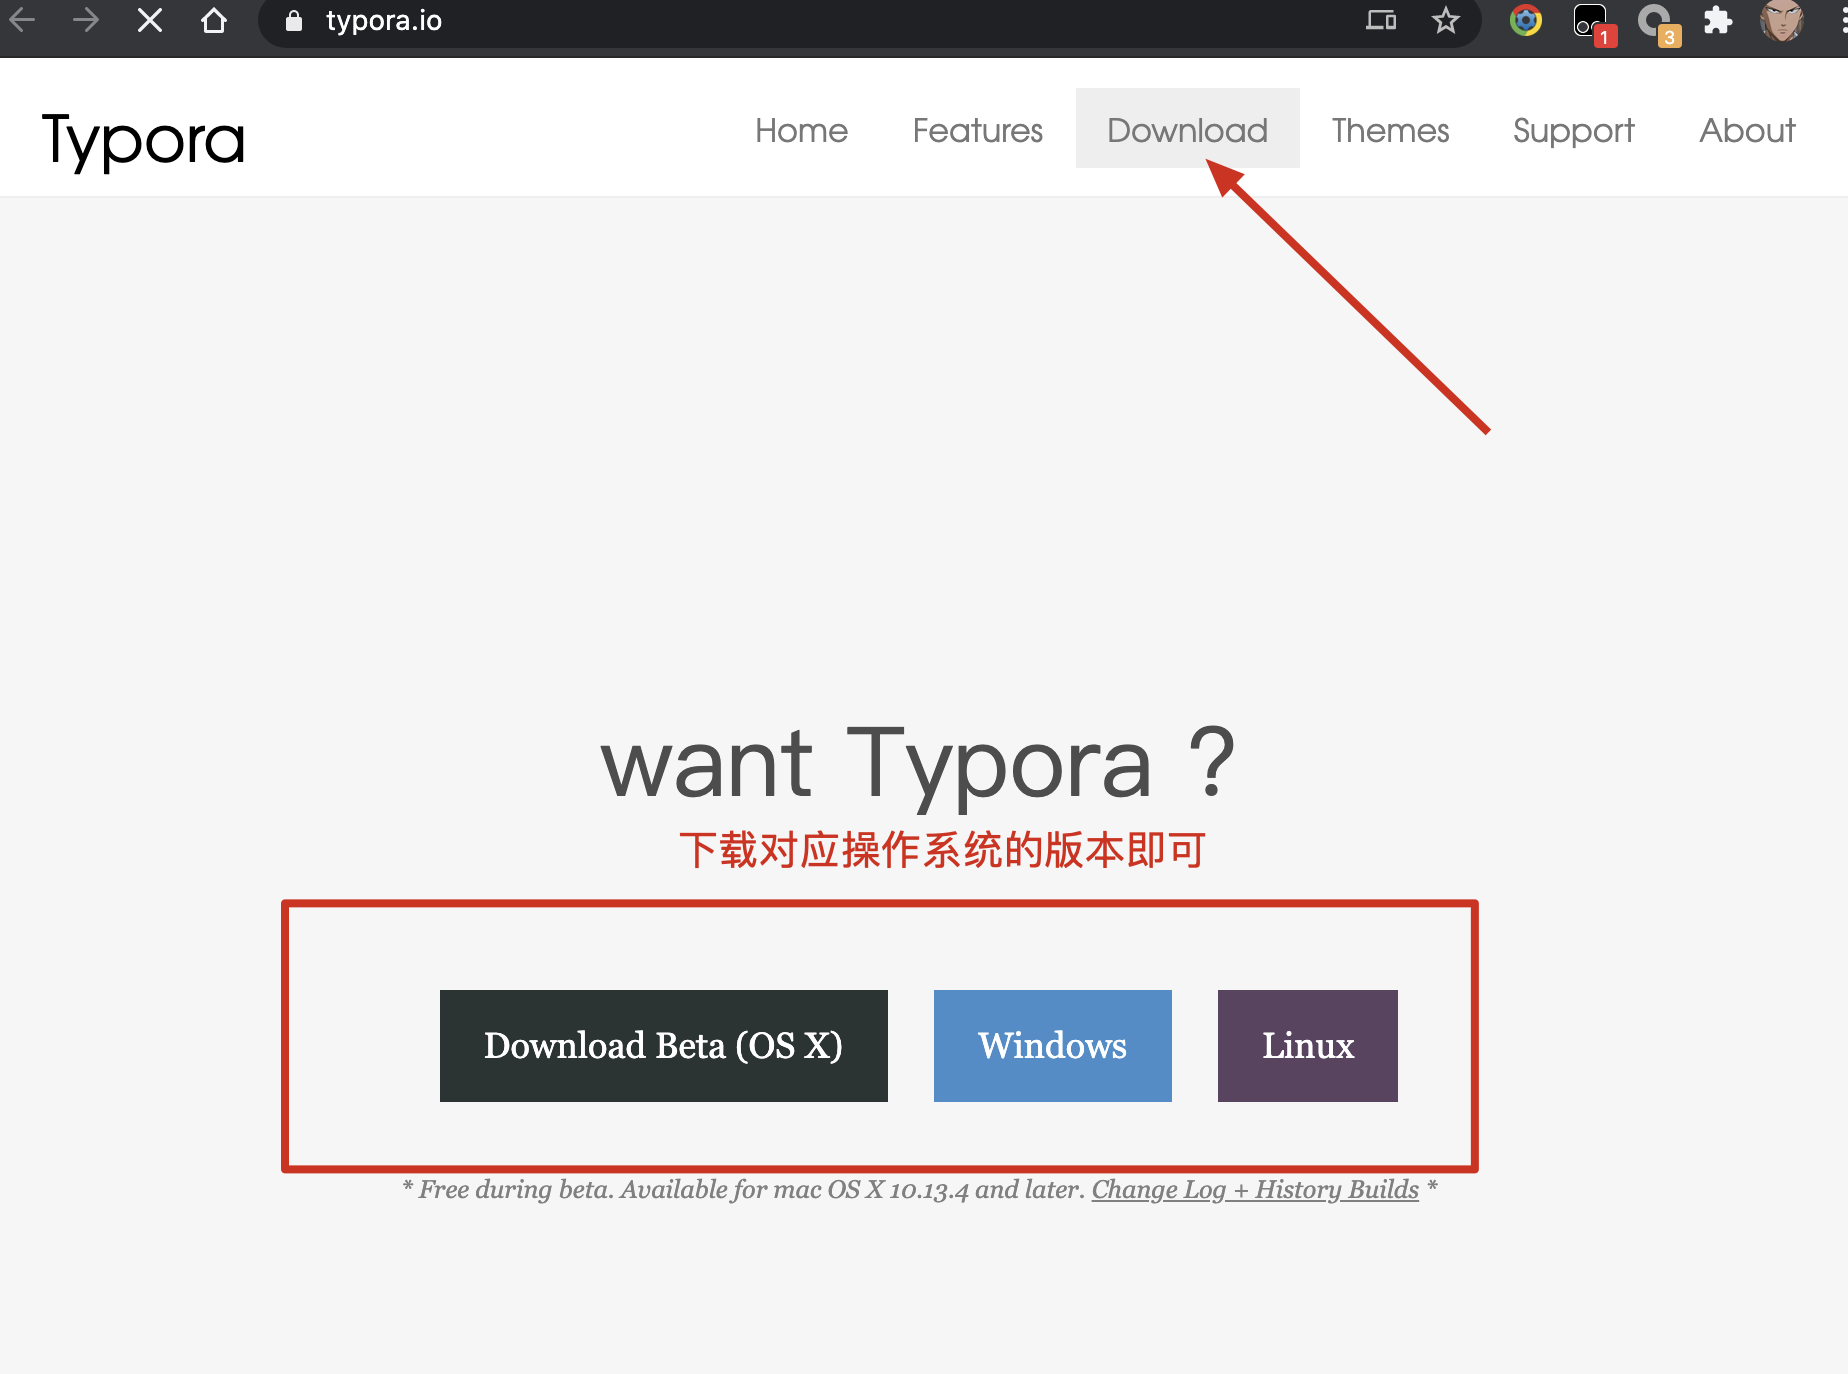Stop loading the page with the X button

coord(150,20)
